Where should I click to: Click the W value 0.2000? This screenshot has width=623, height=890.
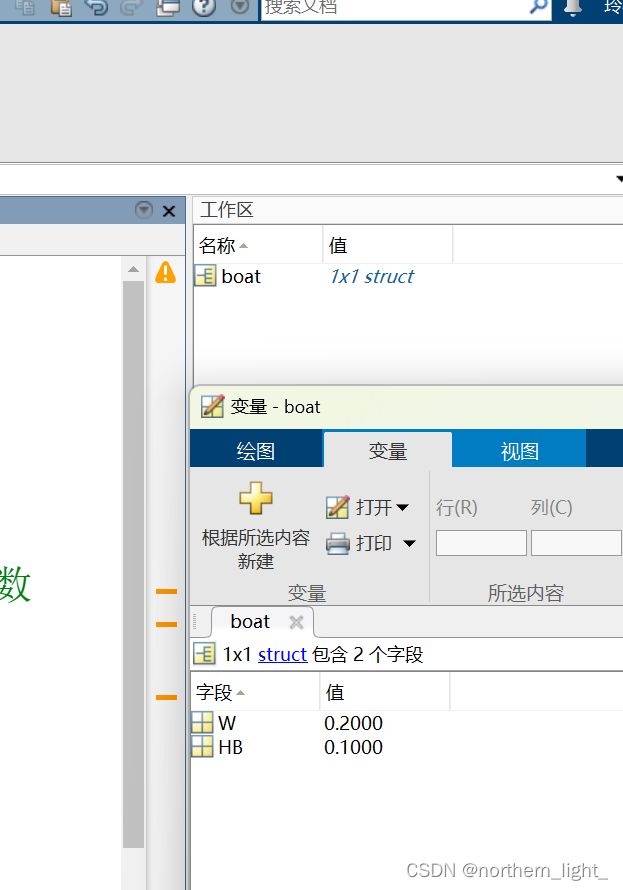353,723
